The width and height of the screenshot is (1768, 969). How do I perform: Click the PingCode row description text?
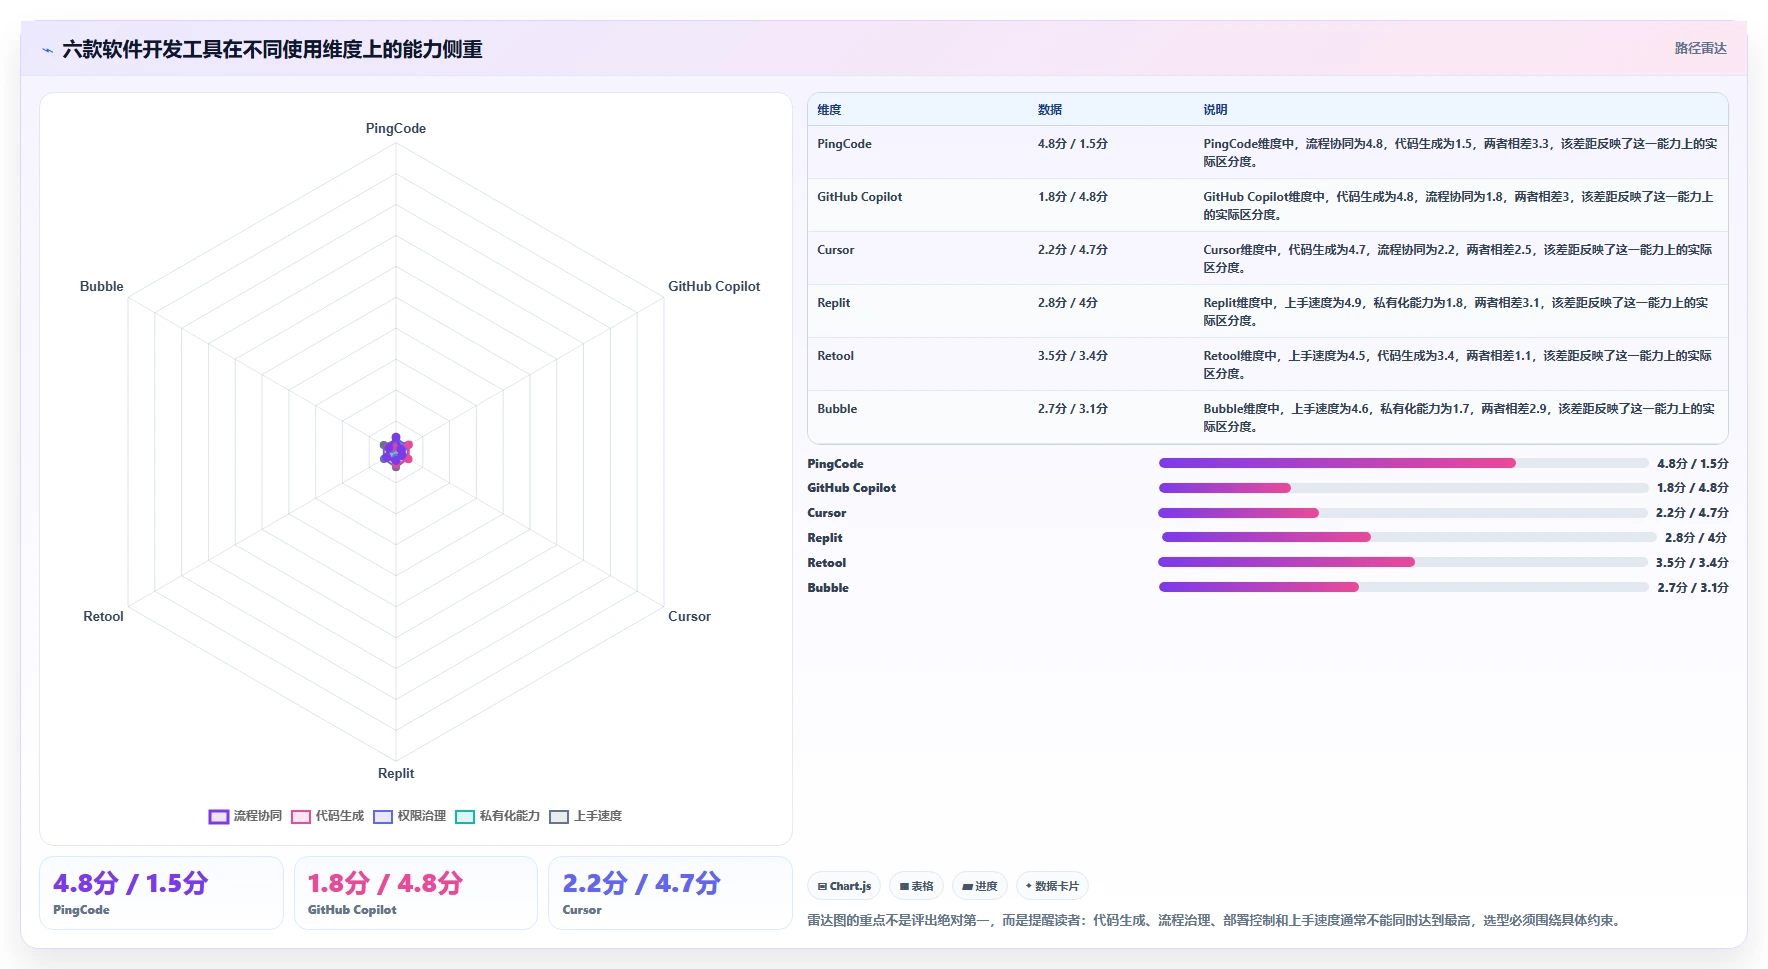[x=1460, y=153]
